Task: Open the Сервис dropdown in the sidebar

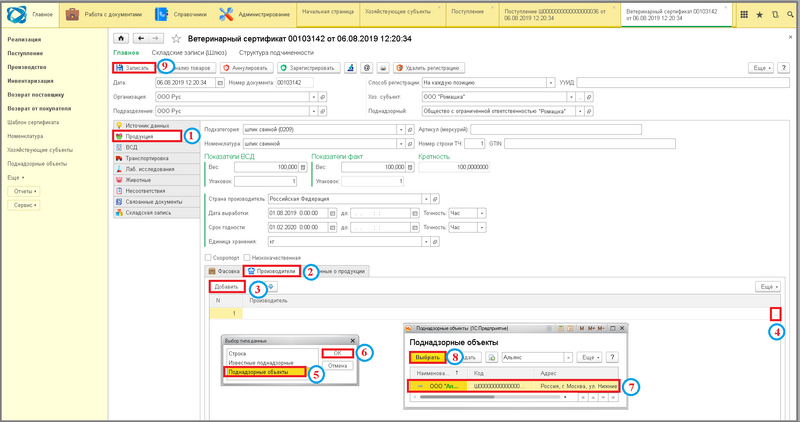Action: coord(23,205)
